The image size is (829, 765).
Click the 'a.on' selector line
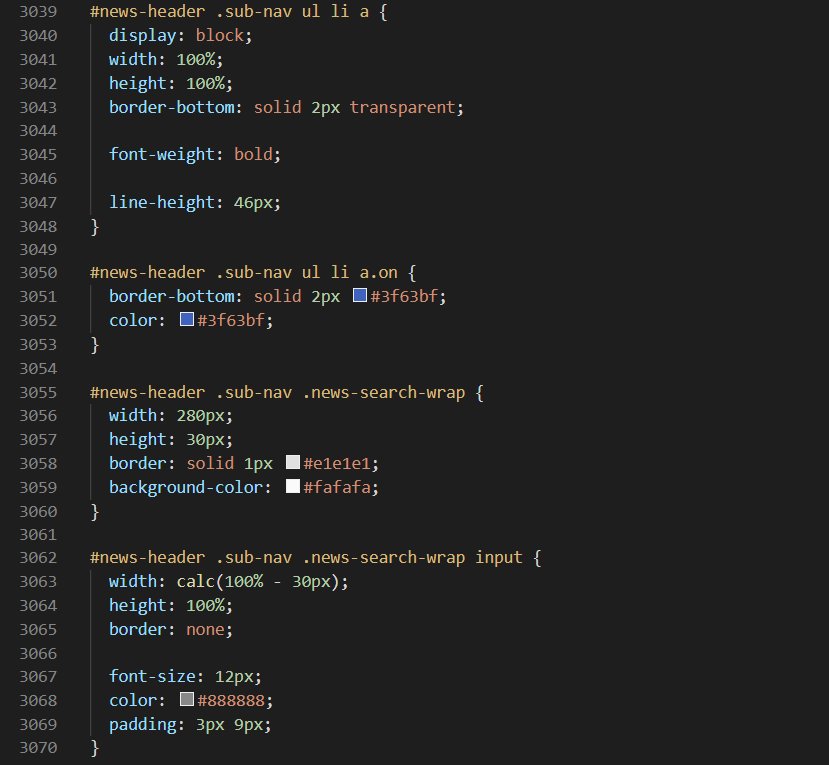(x=253, y=273)
